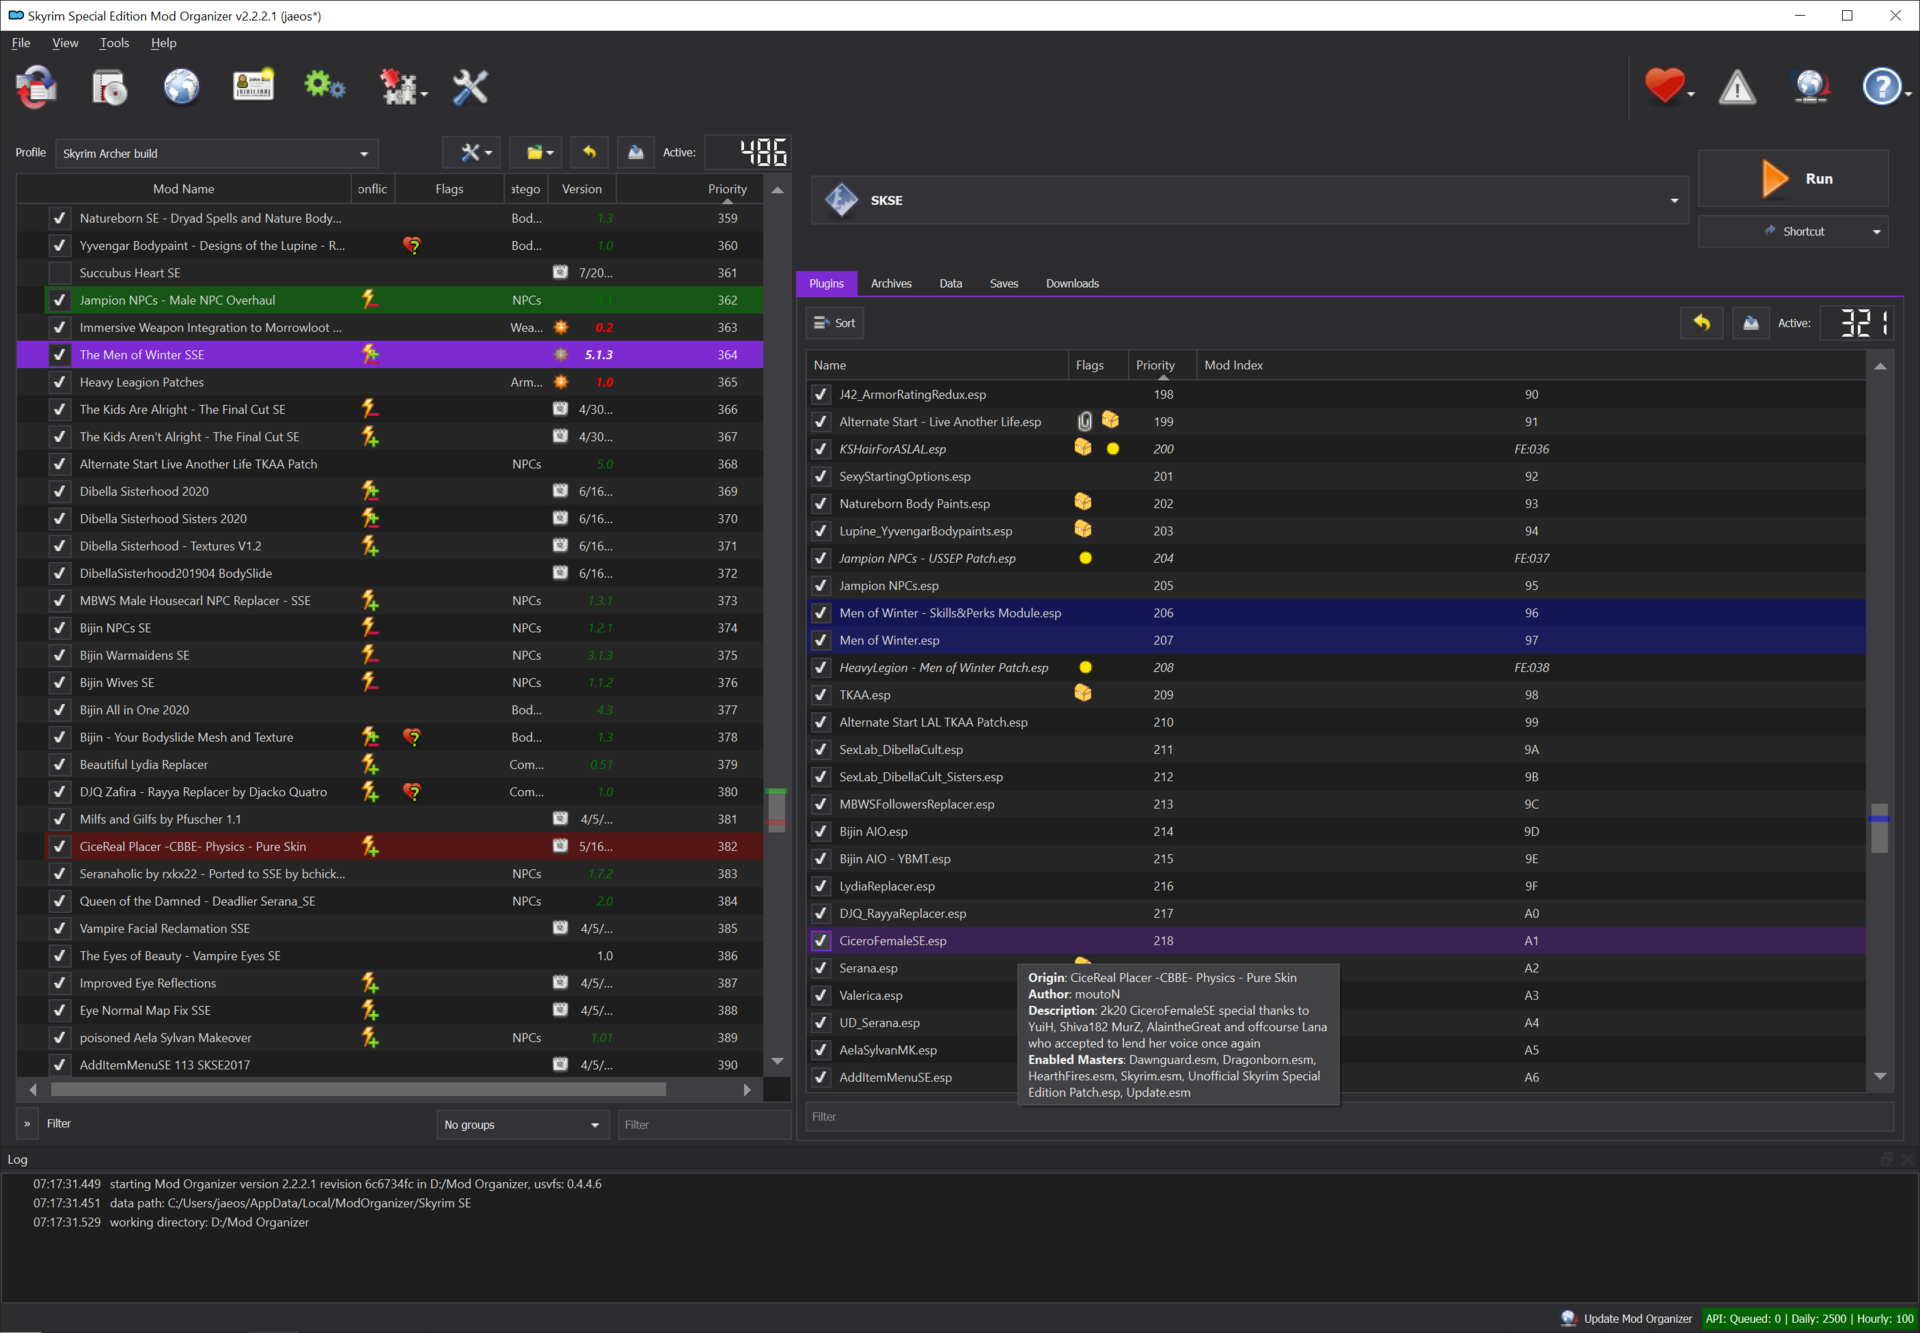Enable the Succubus Heart SE mod checkbox
Viewport: 1920px width, 1333px height.
pos(60,272)
